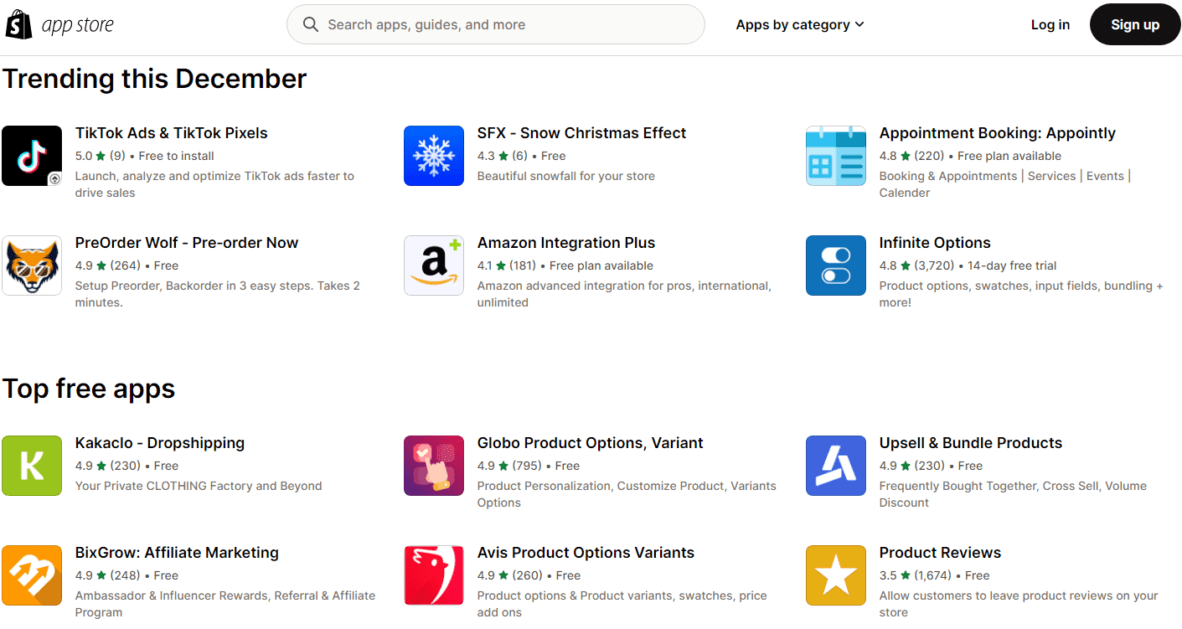Open the TikTok Ads app icon
This screenshot has height=629, width=1182.
(32, 156)
